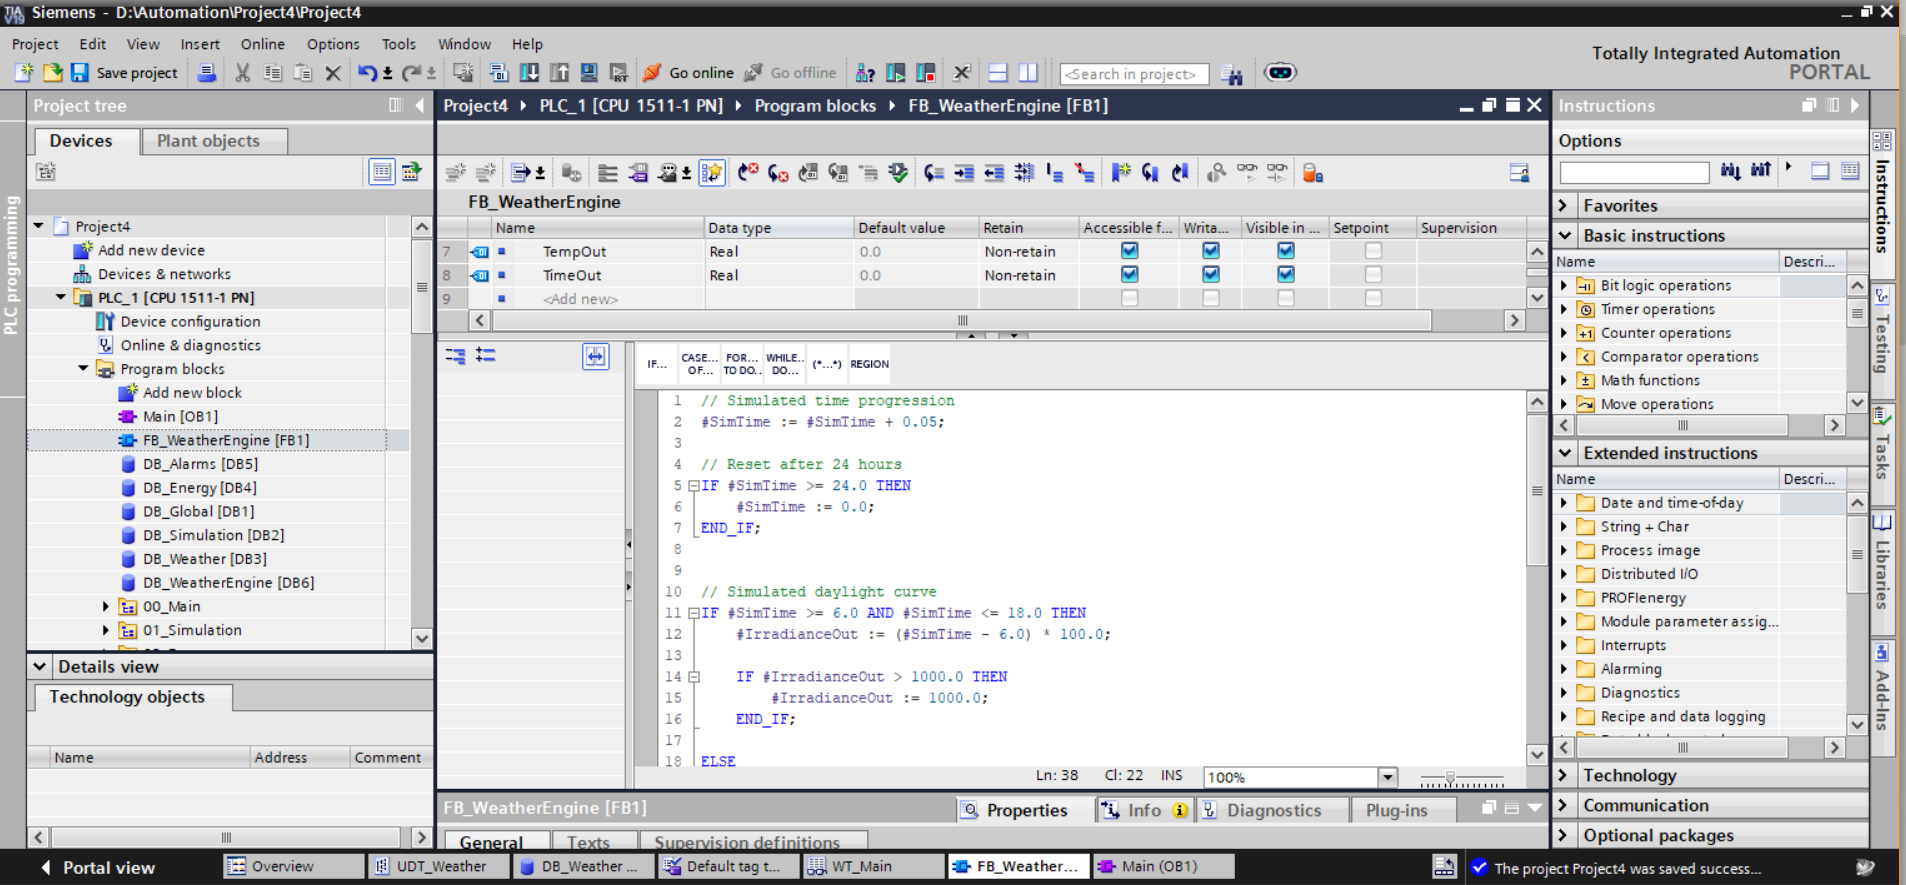Viewport: 1906px width, 885px height.
Task: Click the Undo icon in main toolbar
Action: coord(367,73)
